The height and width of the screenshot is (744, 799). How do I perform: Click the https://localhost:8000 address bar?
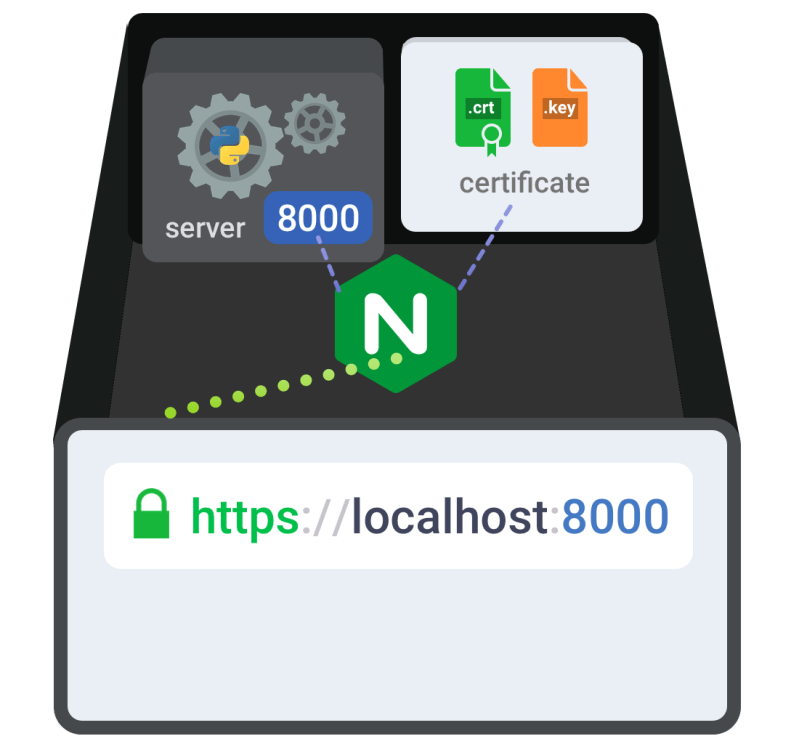pyautogui.click(x=398, y=516)
